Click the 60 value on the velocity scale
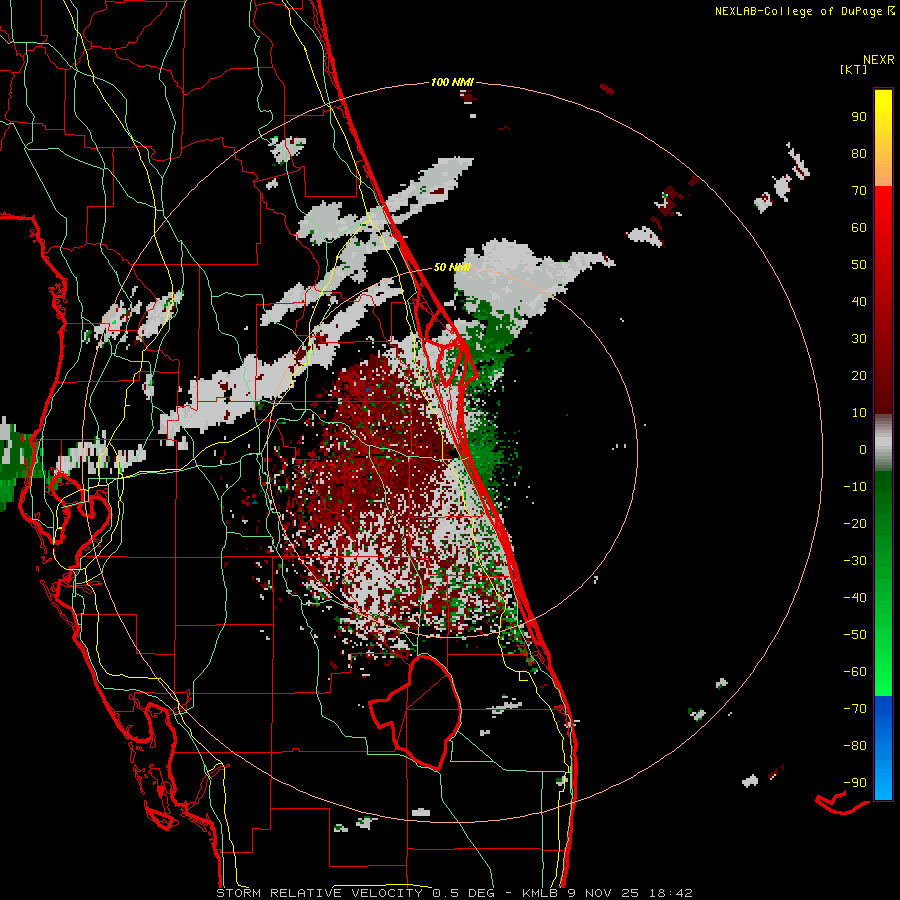Image resolution: width=900 pixels, height=900 pixels. point(859,227)
